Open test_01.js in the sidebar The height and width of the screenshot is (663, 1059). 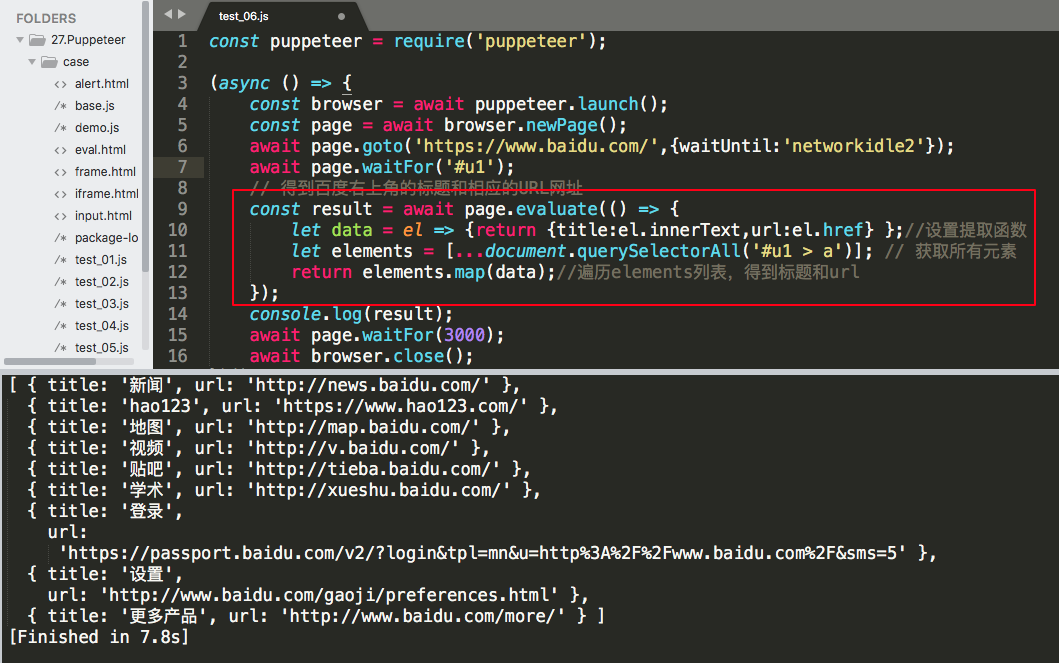coord(101,260)
